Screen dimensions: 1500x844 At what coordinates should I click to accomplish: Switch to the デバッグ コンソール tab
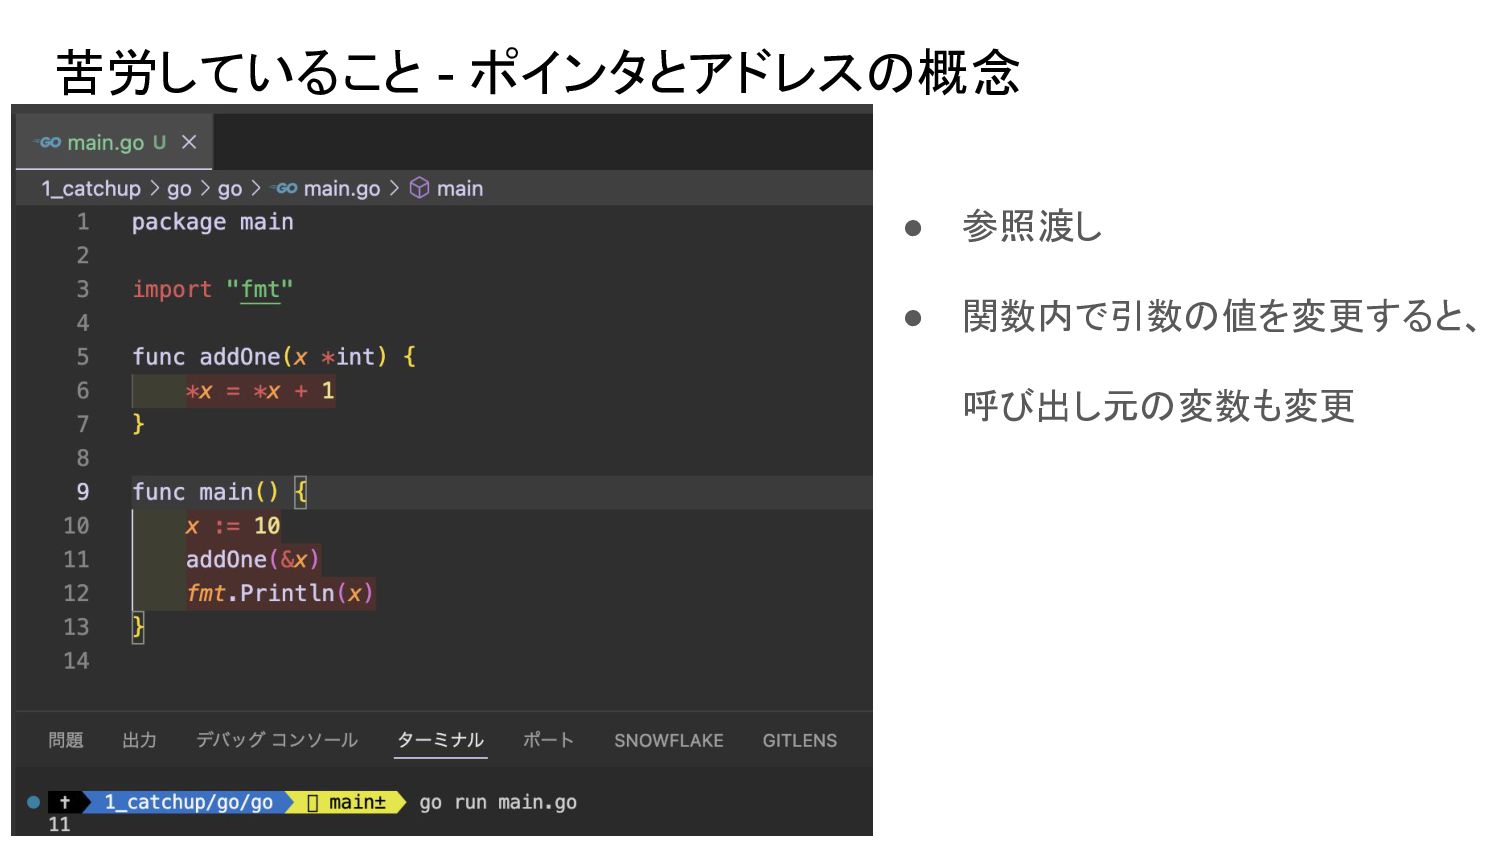tap(277, 740)
